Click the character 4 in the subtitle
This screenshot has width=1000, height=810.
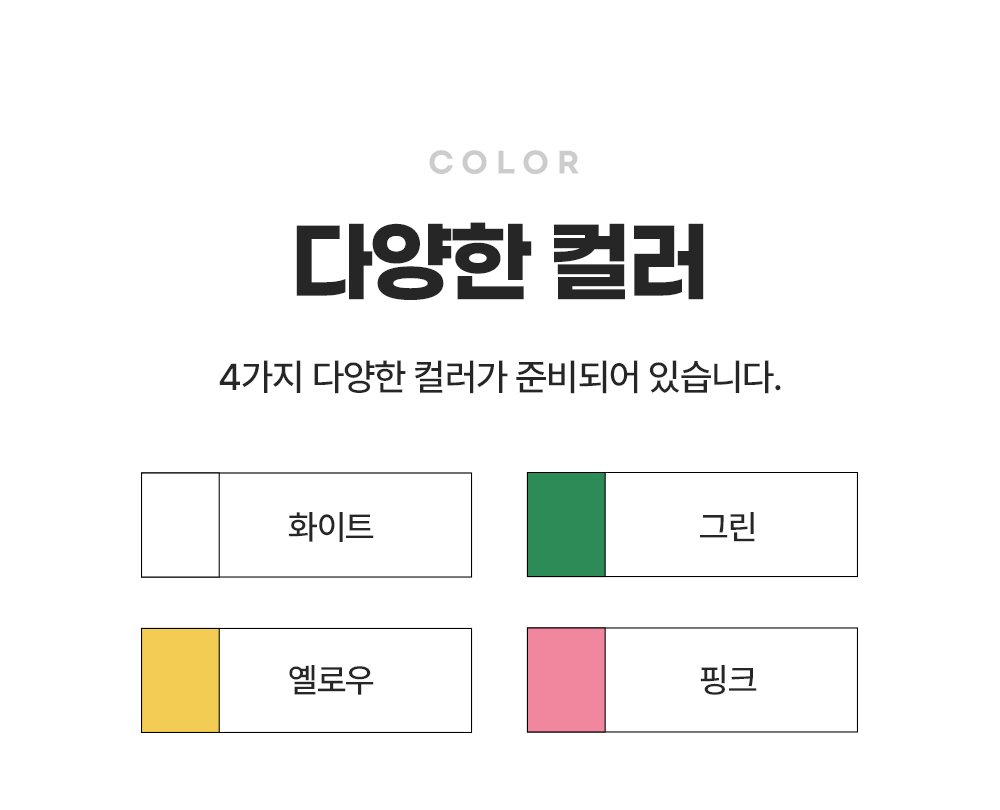(x=229, y=378)
